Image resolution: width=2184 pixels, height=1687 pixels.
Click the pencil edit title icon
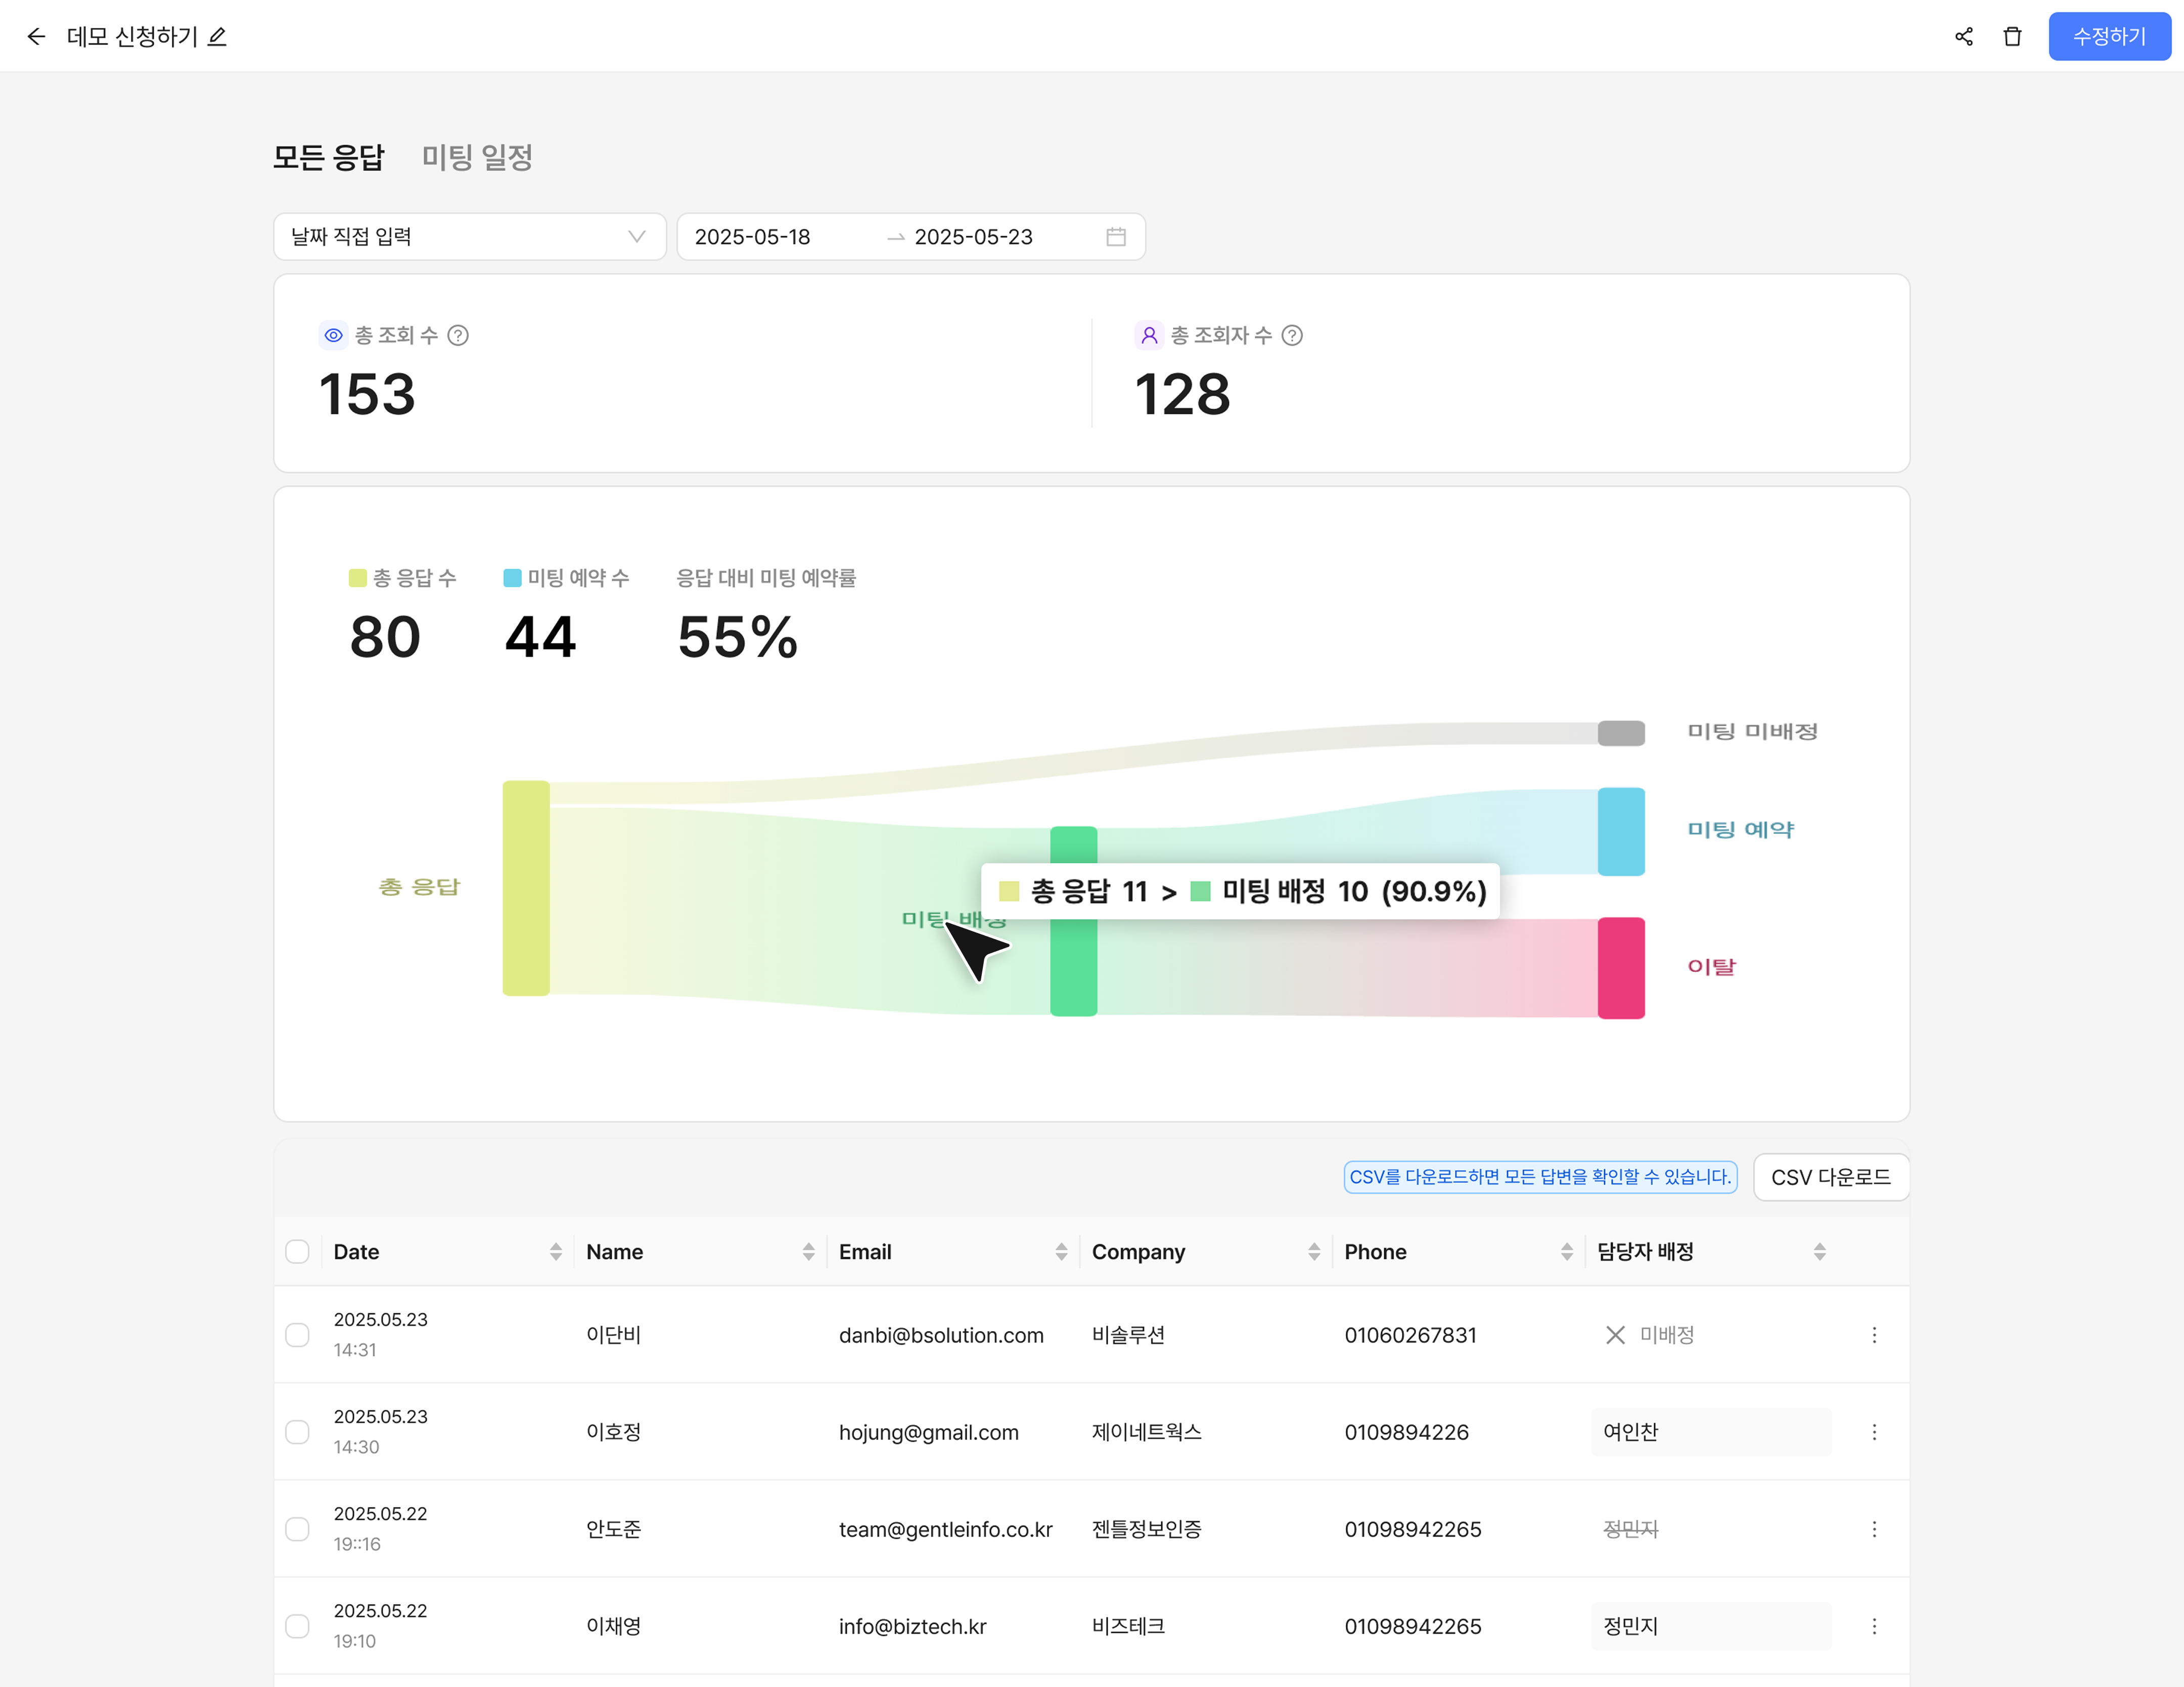tap(217, 37)
